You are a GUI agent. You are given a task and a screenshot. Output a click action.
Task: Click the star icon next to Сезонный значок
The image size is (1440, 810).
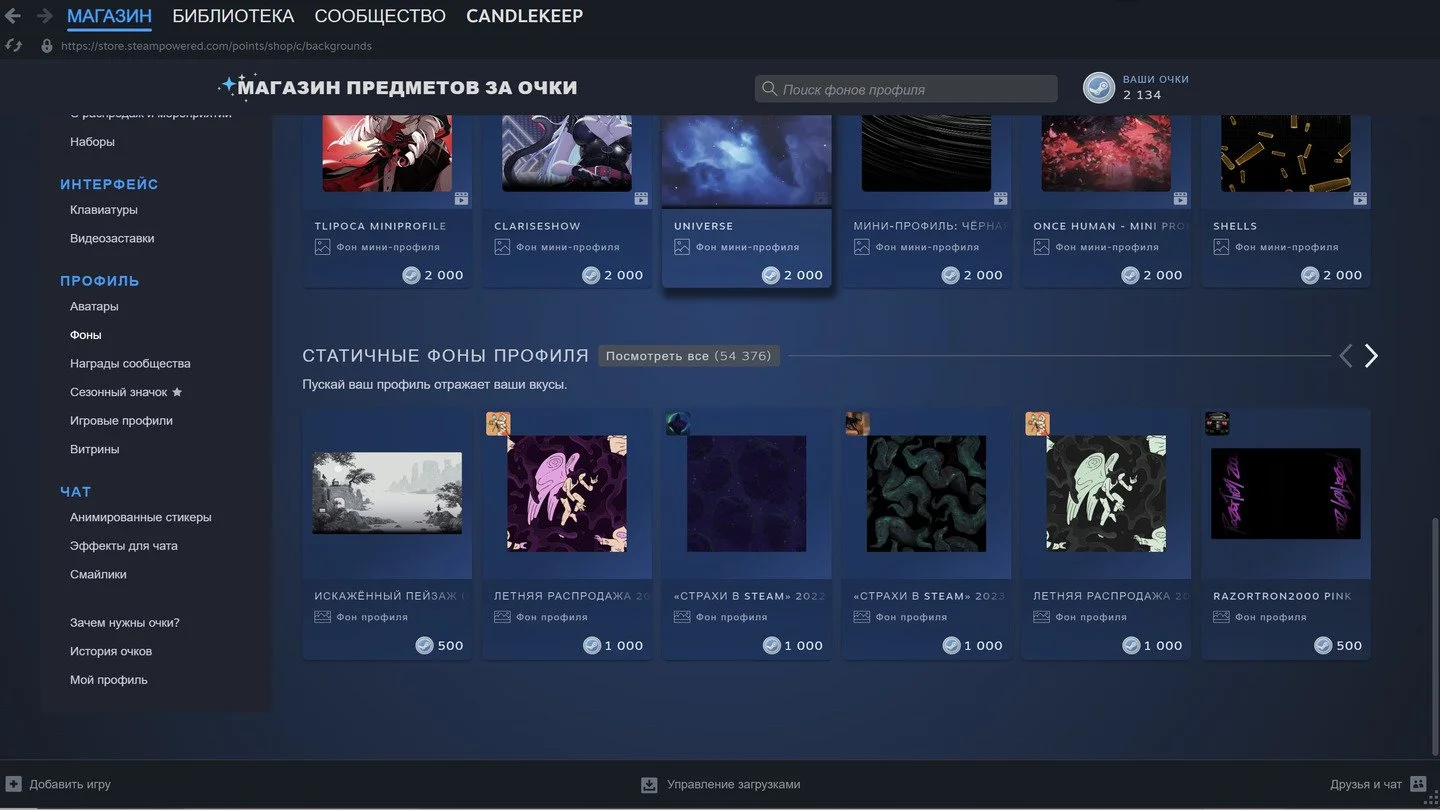click(177, 392)
